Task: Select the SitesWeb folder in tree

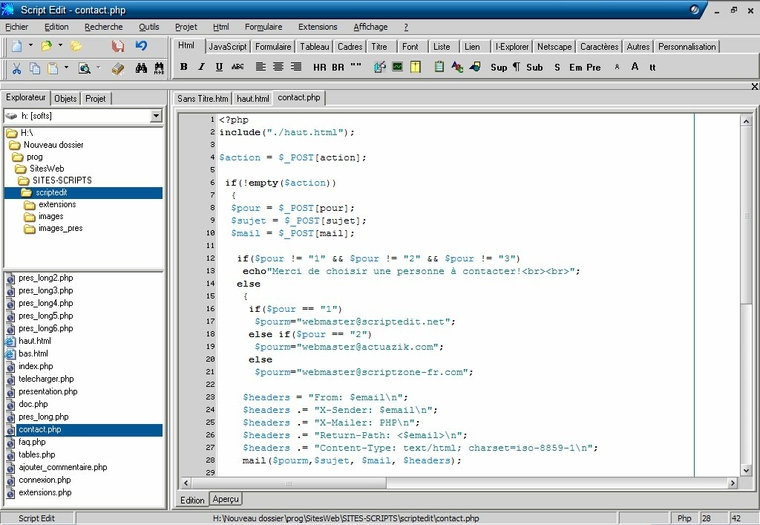Action: (x=47, y=169)
